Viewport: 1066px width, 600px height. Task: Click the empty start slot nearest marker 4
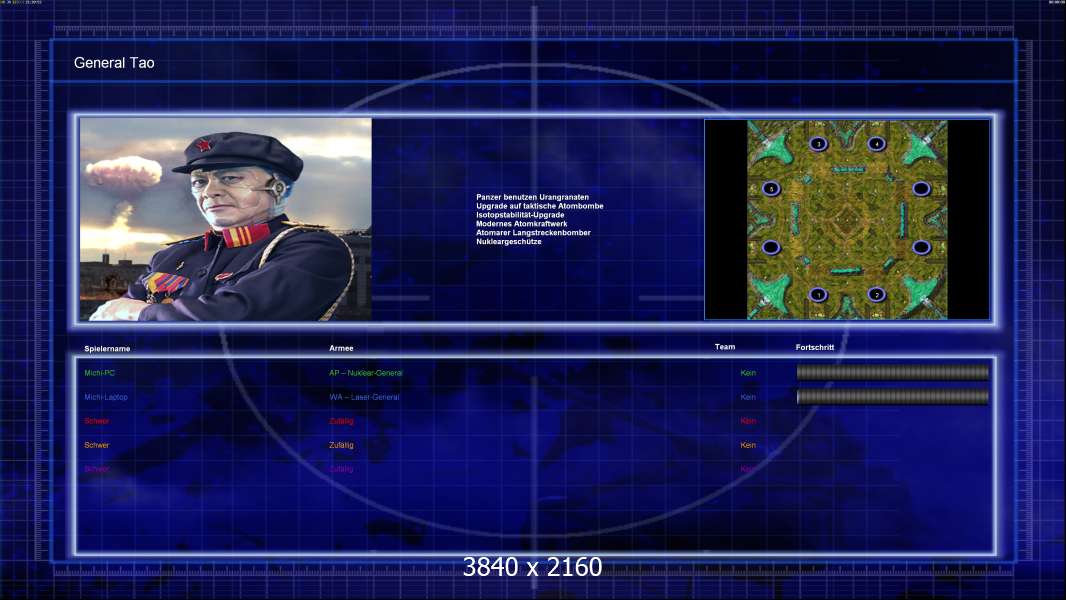click(x=921, y=188)
